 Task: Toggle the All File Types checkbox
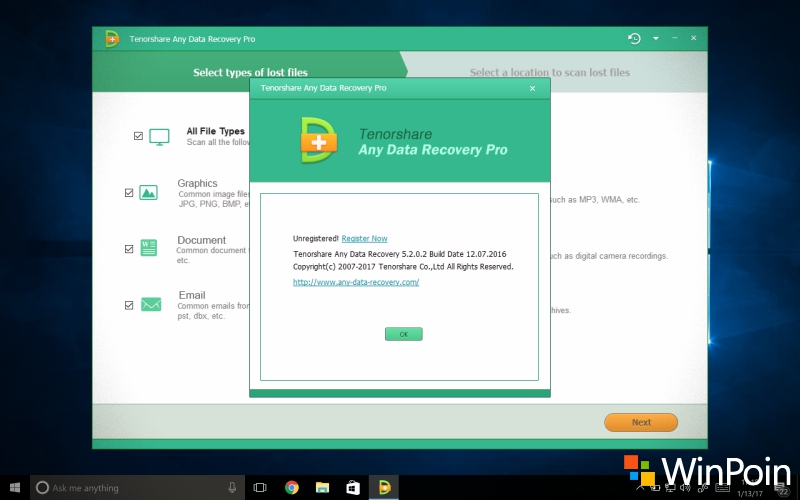click(138, 136)
